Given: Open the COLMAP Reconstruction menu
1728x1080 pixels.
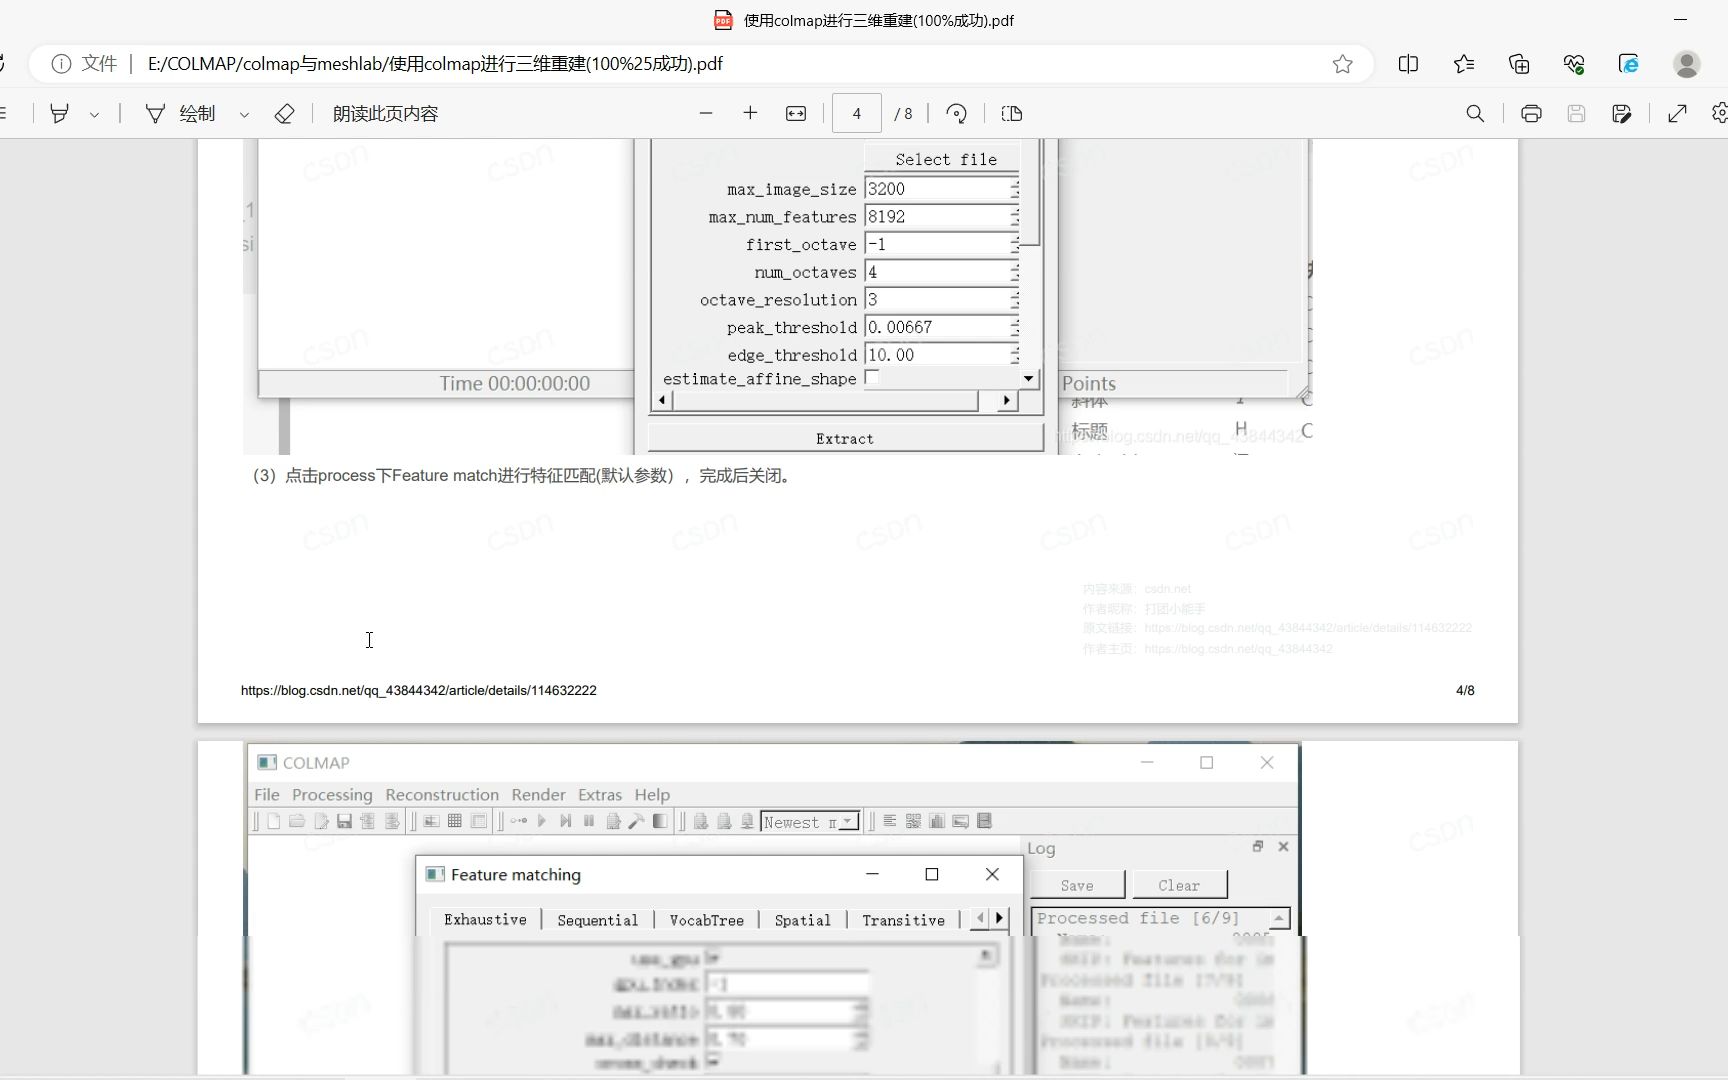Looking at the screenshot, I should click(x=442, y=795).
